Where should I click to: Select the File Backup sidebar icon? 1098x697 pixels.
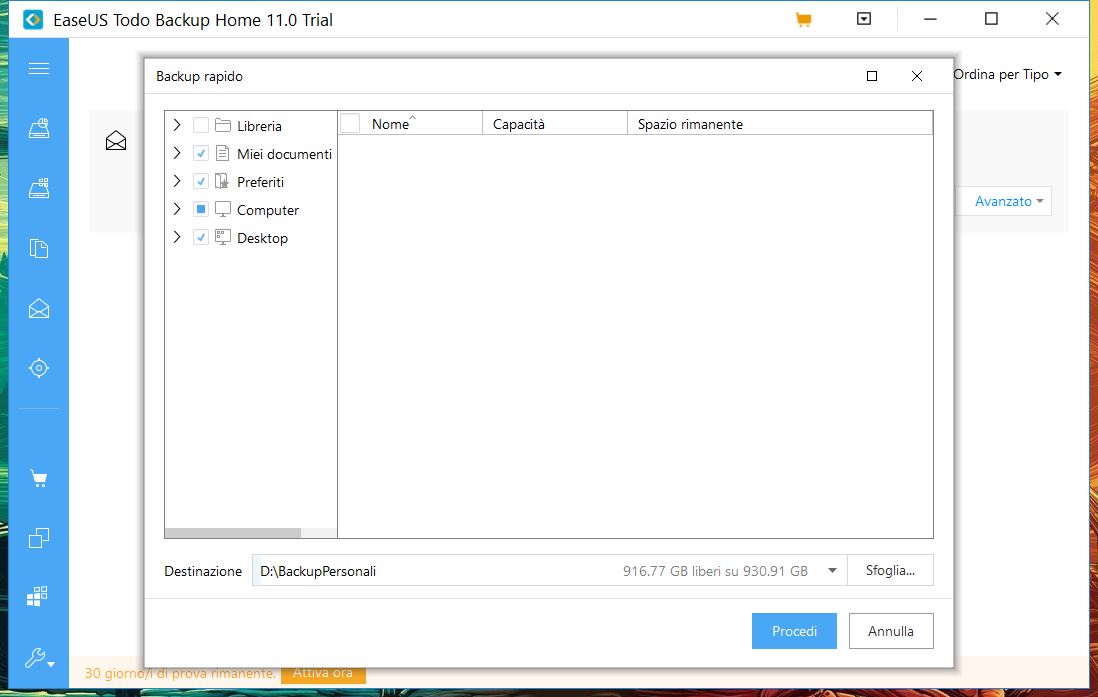click(x=39, y=248)
